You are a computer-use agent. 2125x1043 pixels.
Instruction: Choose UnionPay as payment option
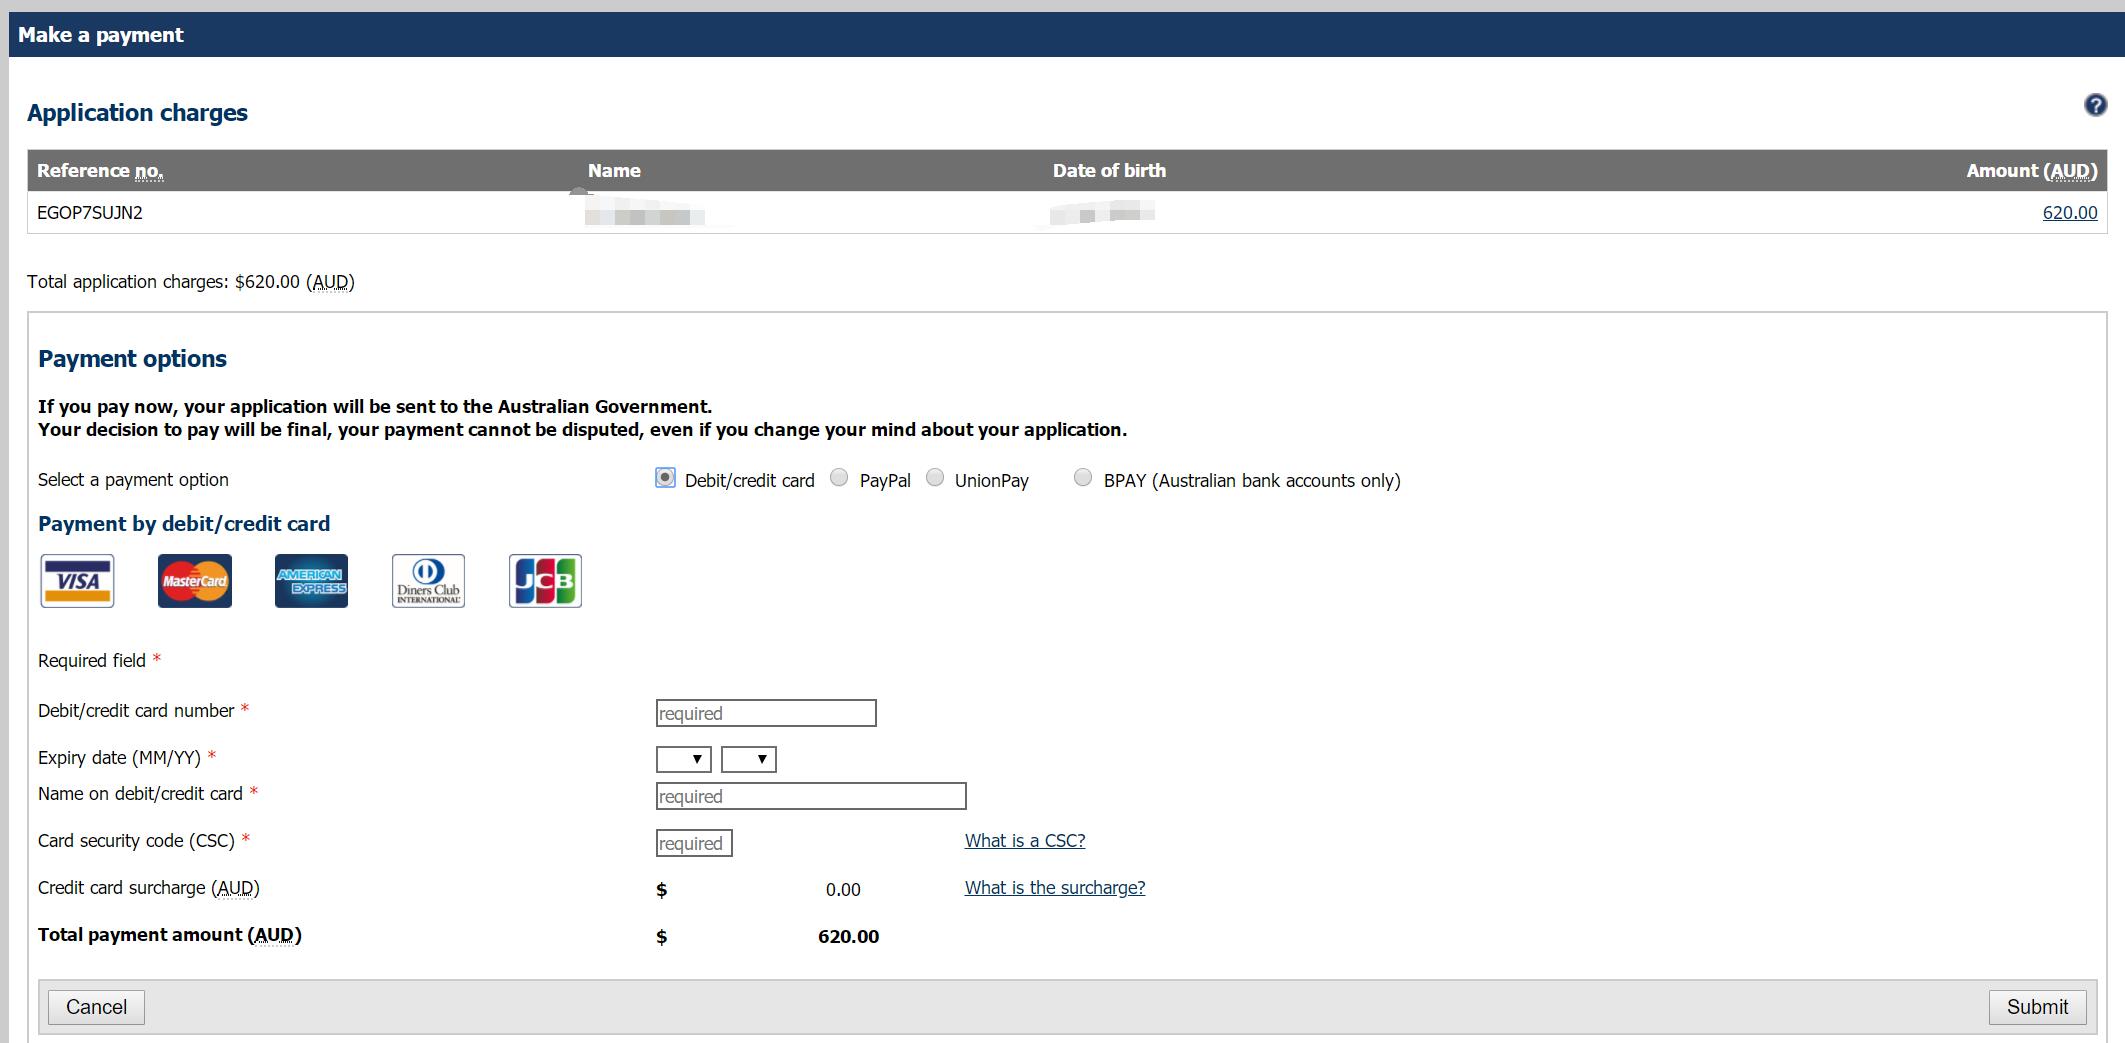(x=935, y=478)
